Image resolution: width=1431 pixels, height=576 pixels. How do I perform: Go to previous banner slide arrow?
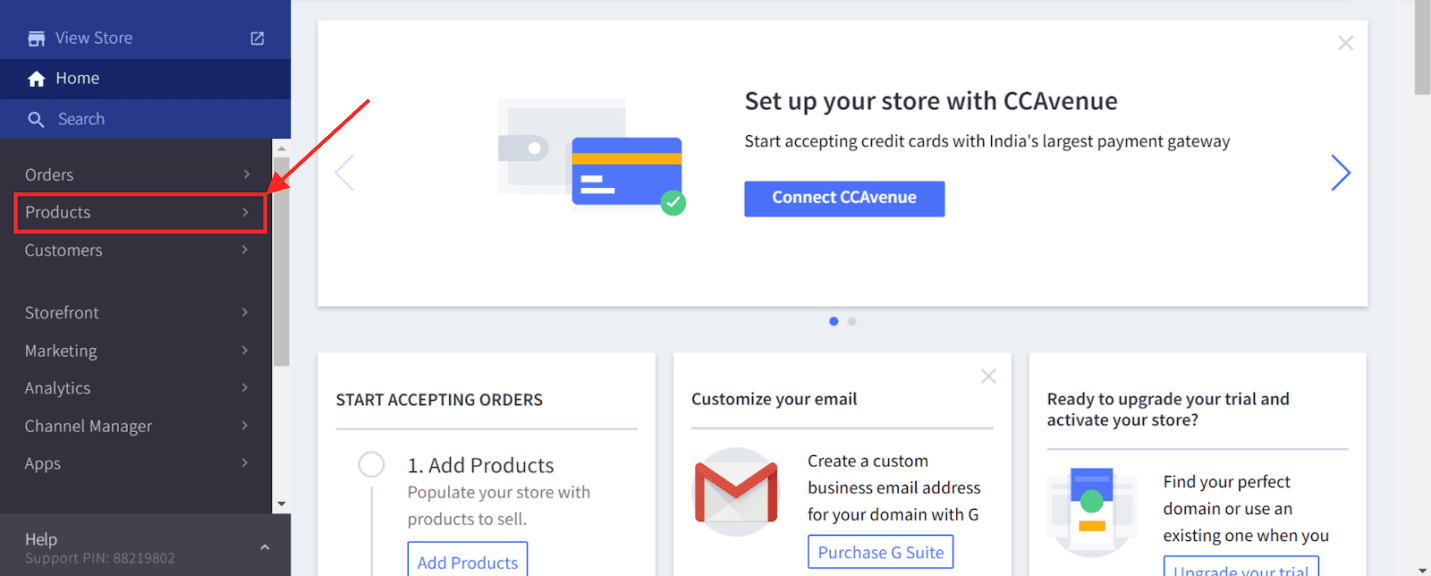(344, 173)
